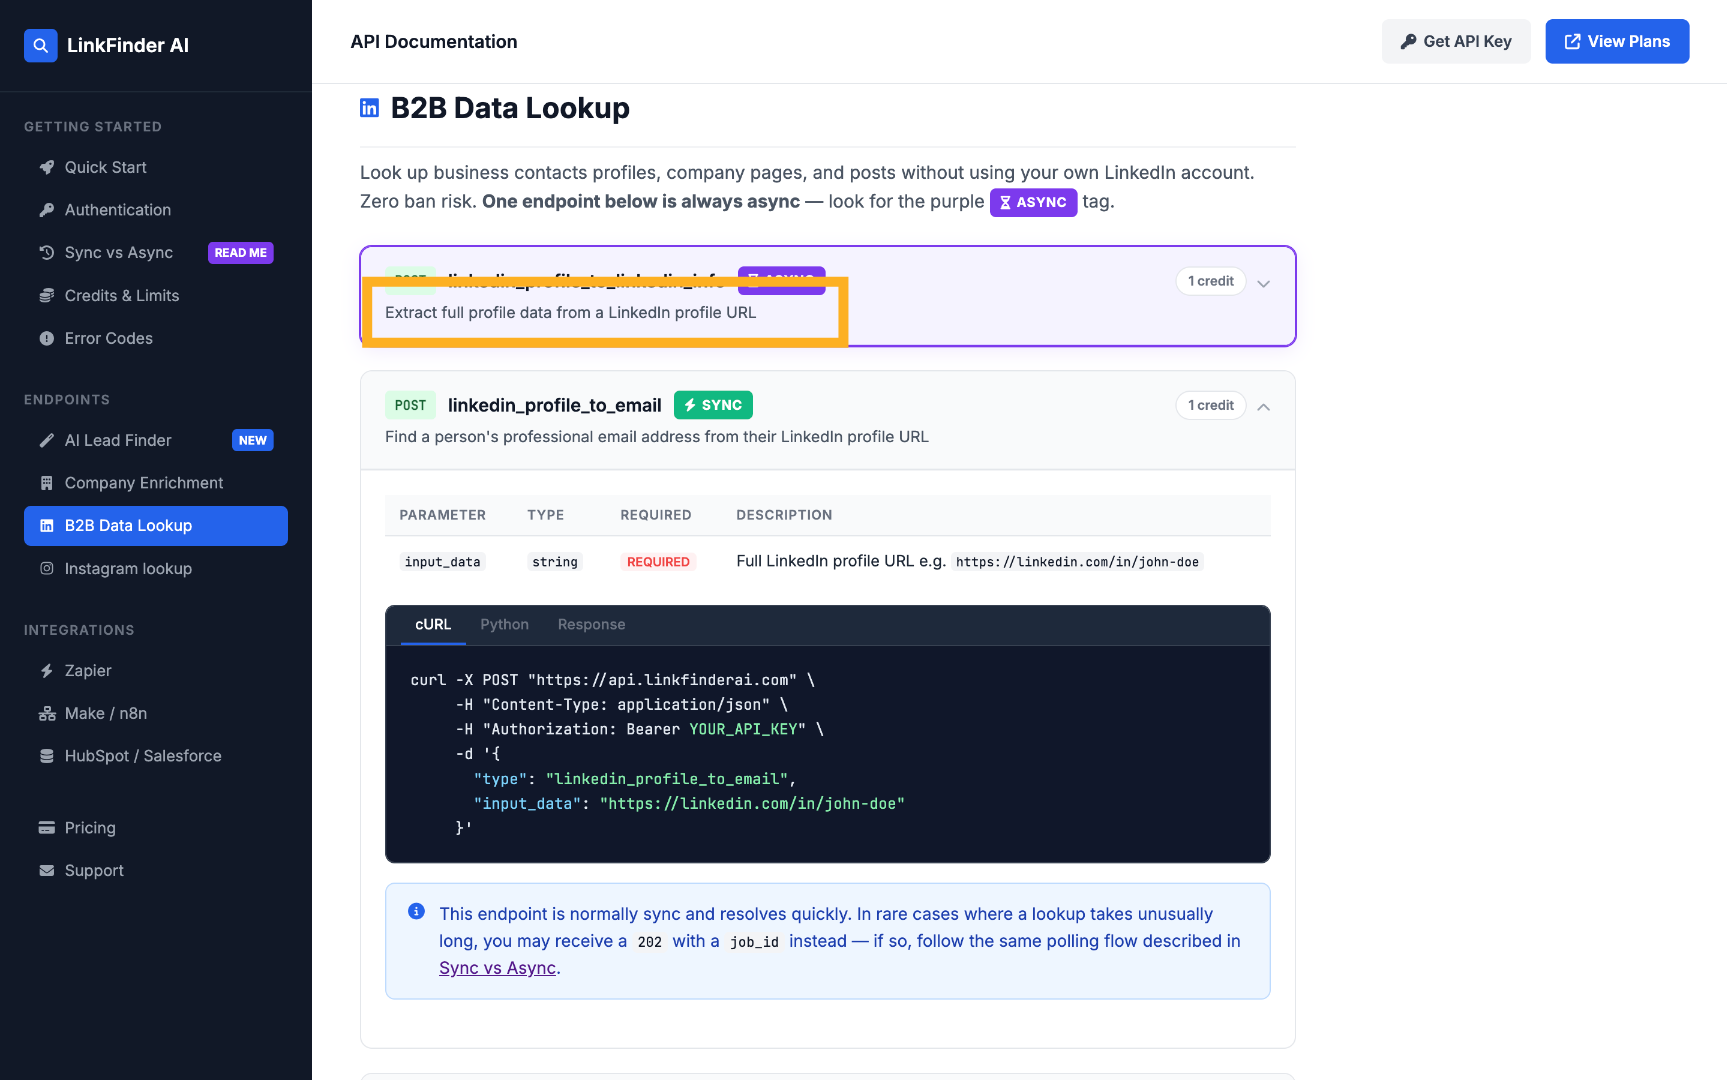Click the 202 code in the info note

[650, 942]
